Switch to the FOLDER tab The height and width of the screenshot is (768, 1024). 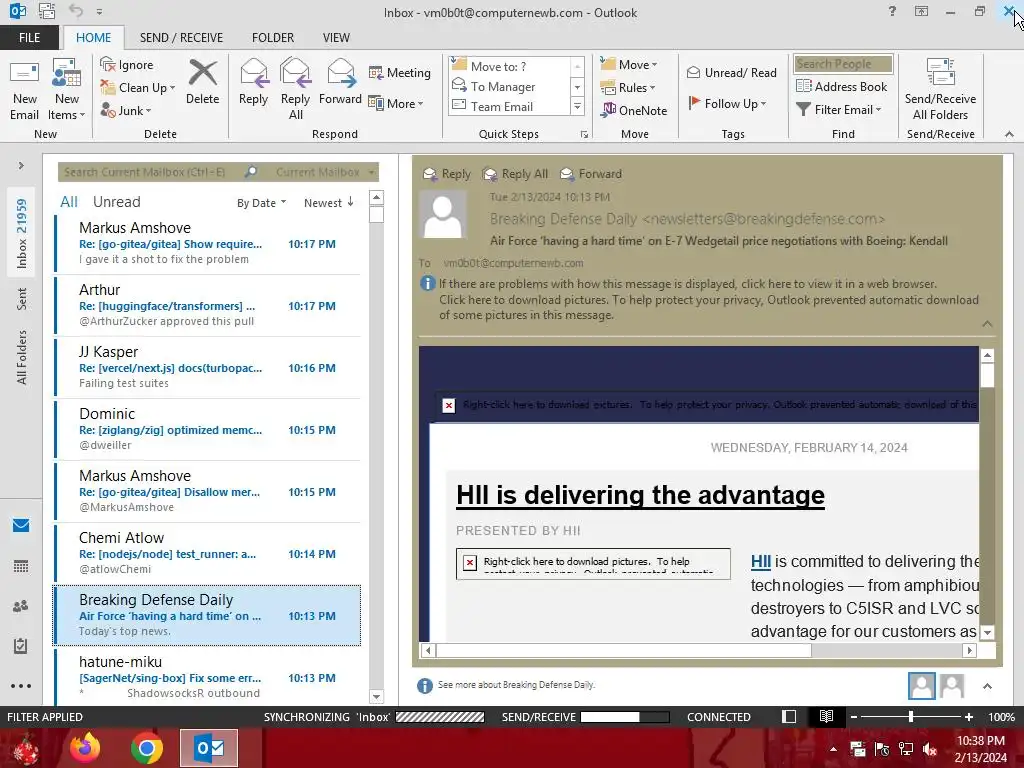coord(273,38)
